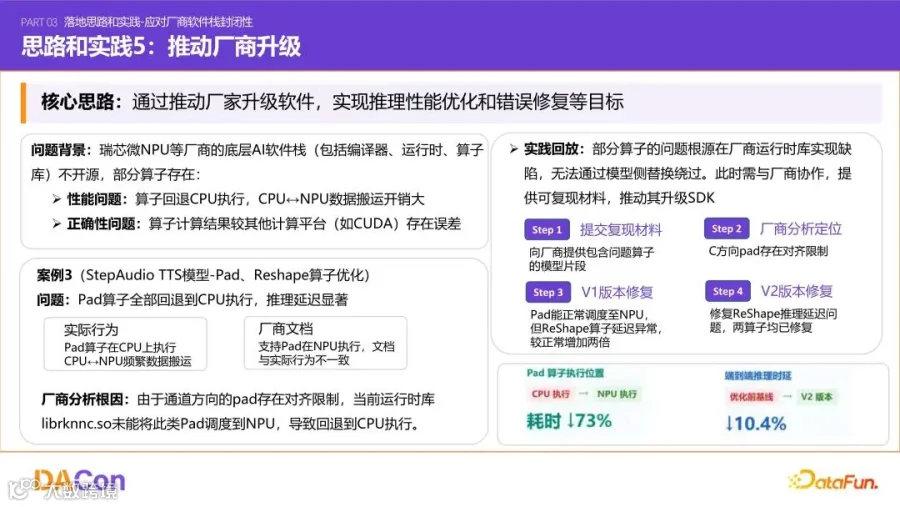Click the ↓10.4% value
This screenshot has width=900, height=507.
(x=755, y=424)
